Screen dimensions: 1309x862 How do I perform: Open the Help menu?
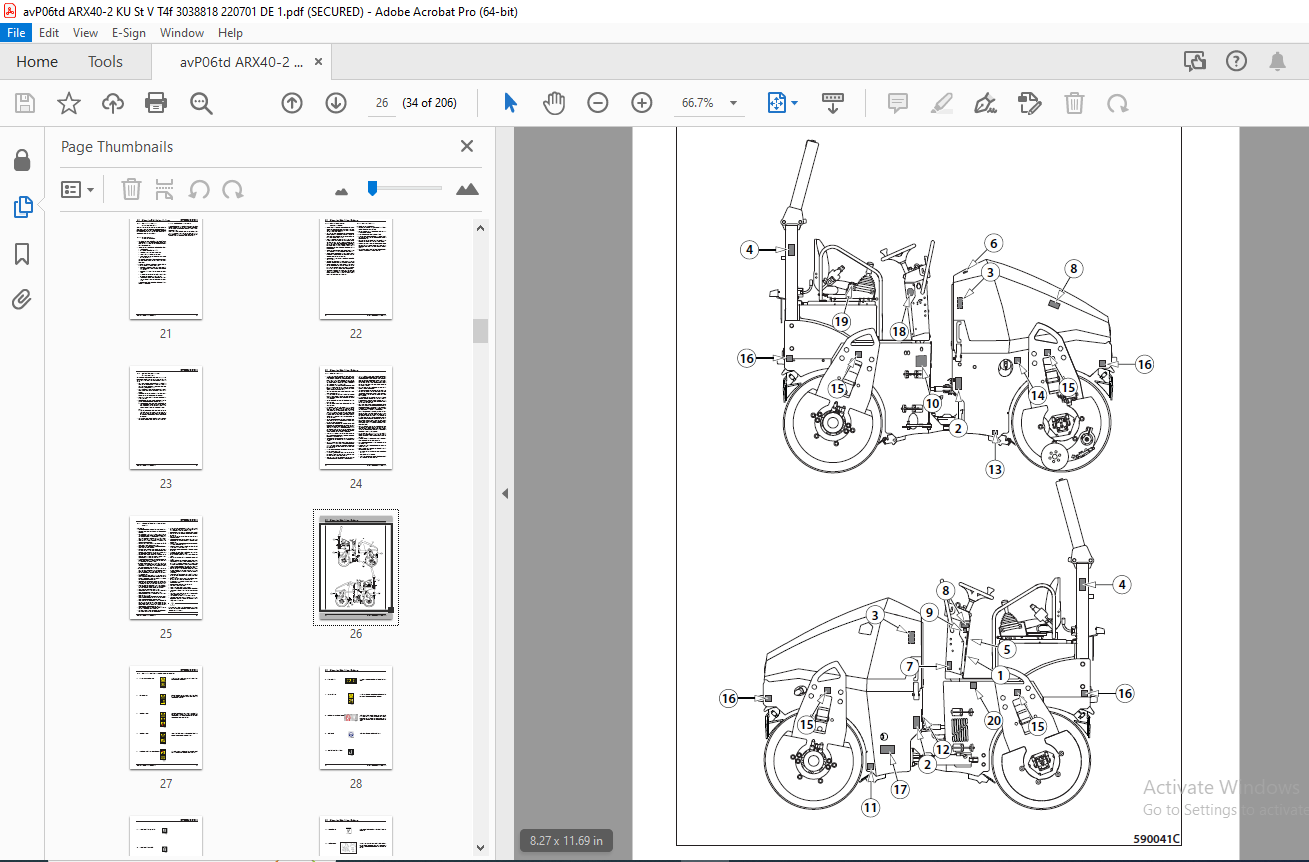(x=230, y=33)
